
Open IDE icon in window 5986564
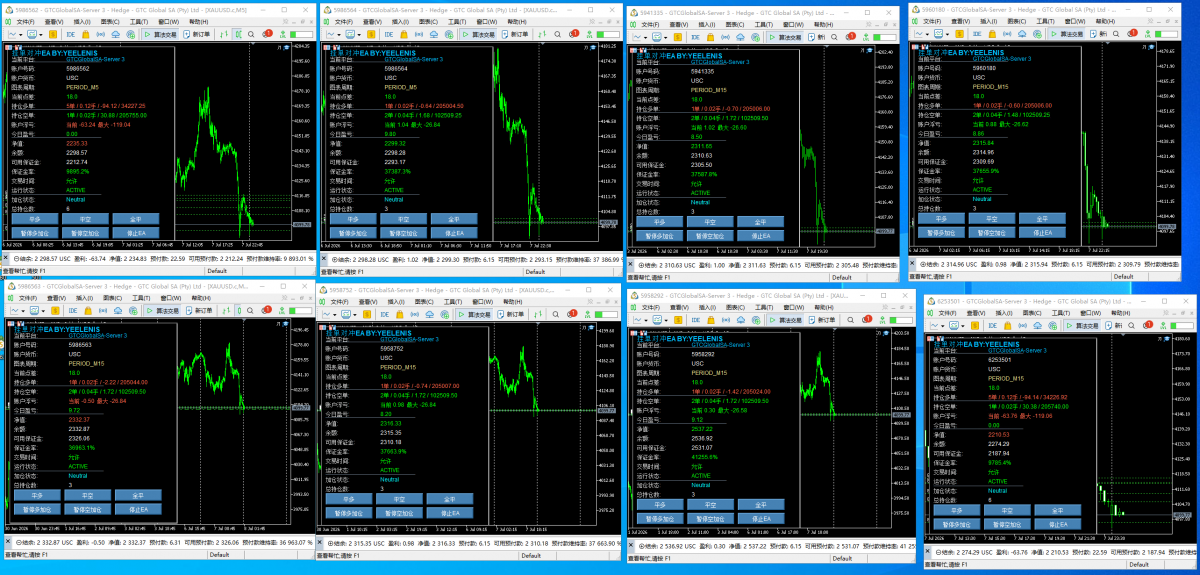[x=389, y=34]
